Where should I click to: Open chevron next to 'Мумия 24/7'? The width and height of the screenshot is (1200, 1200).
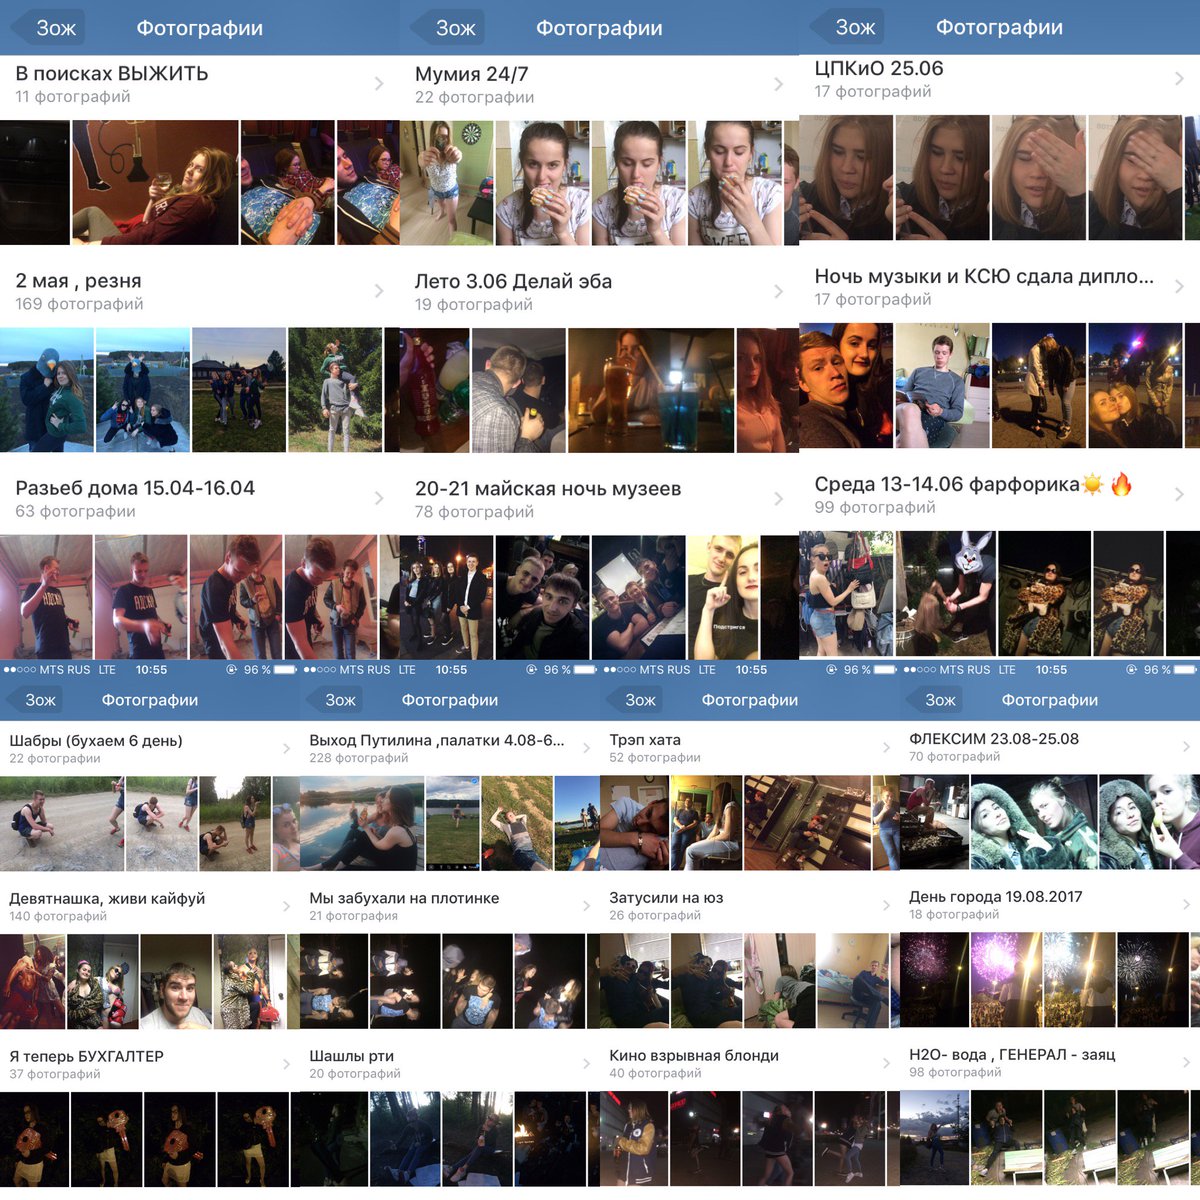tap(779, 84)
